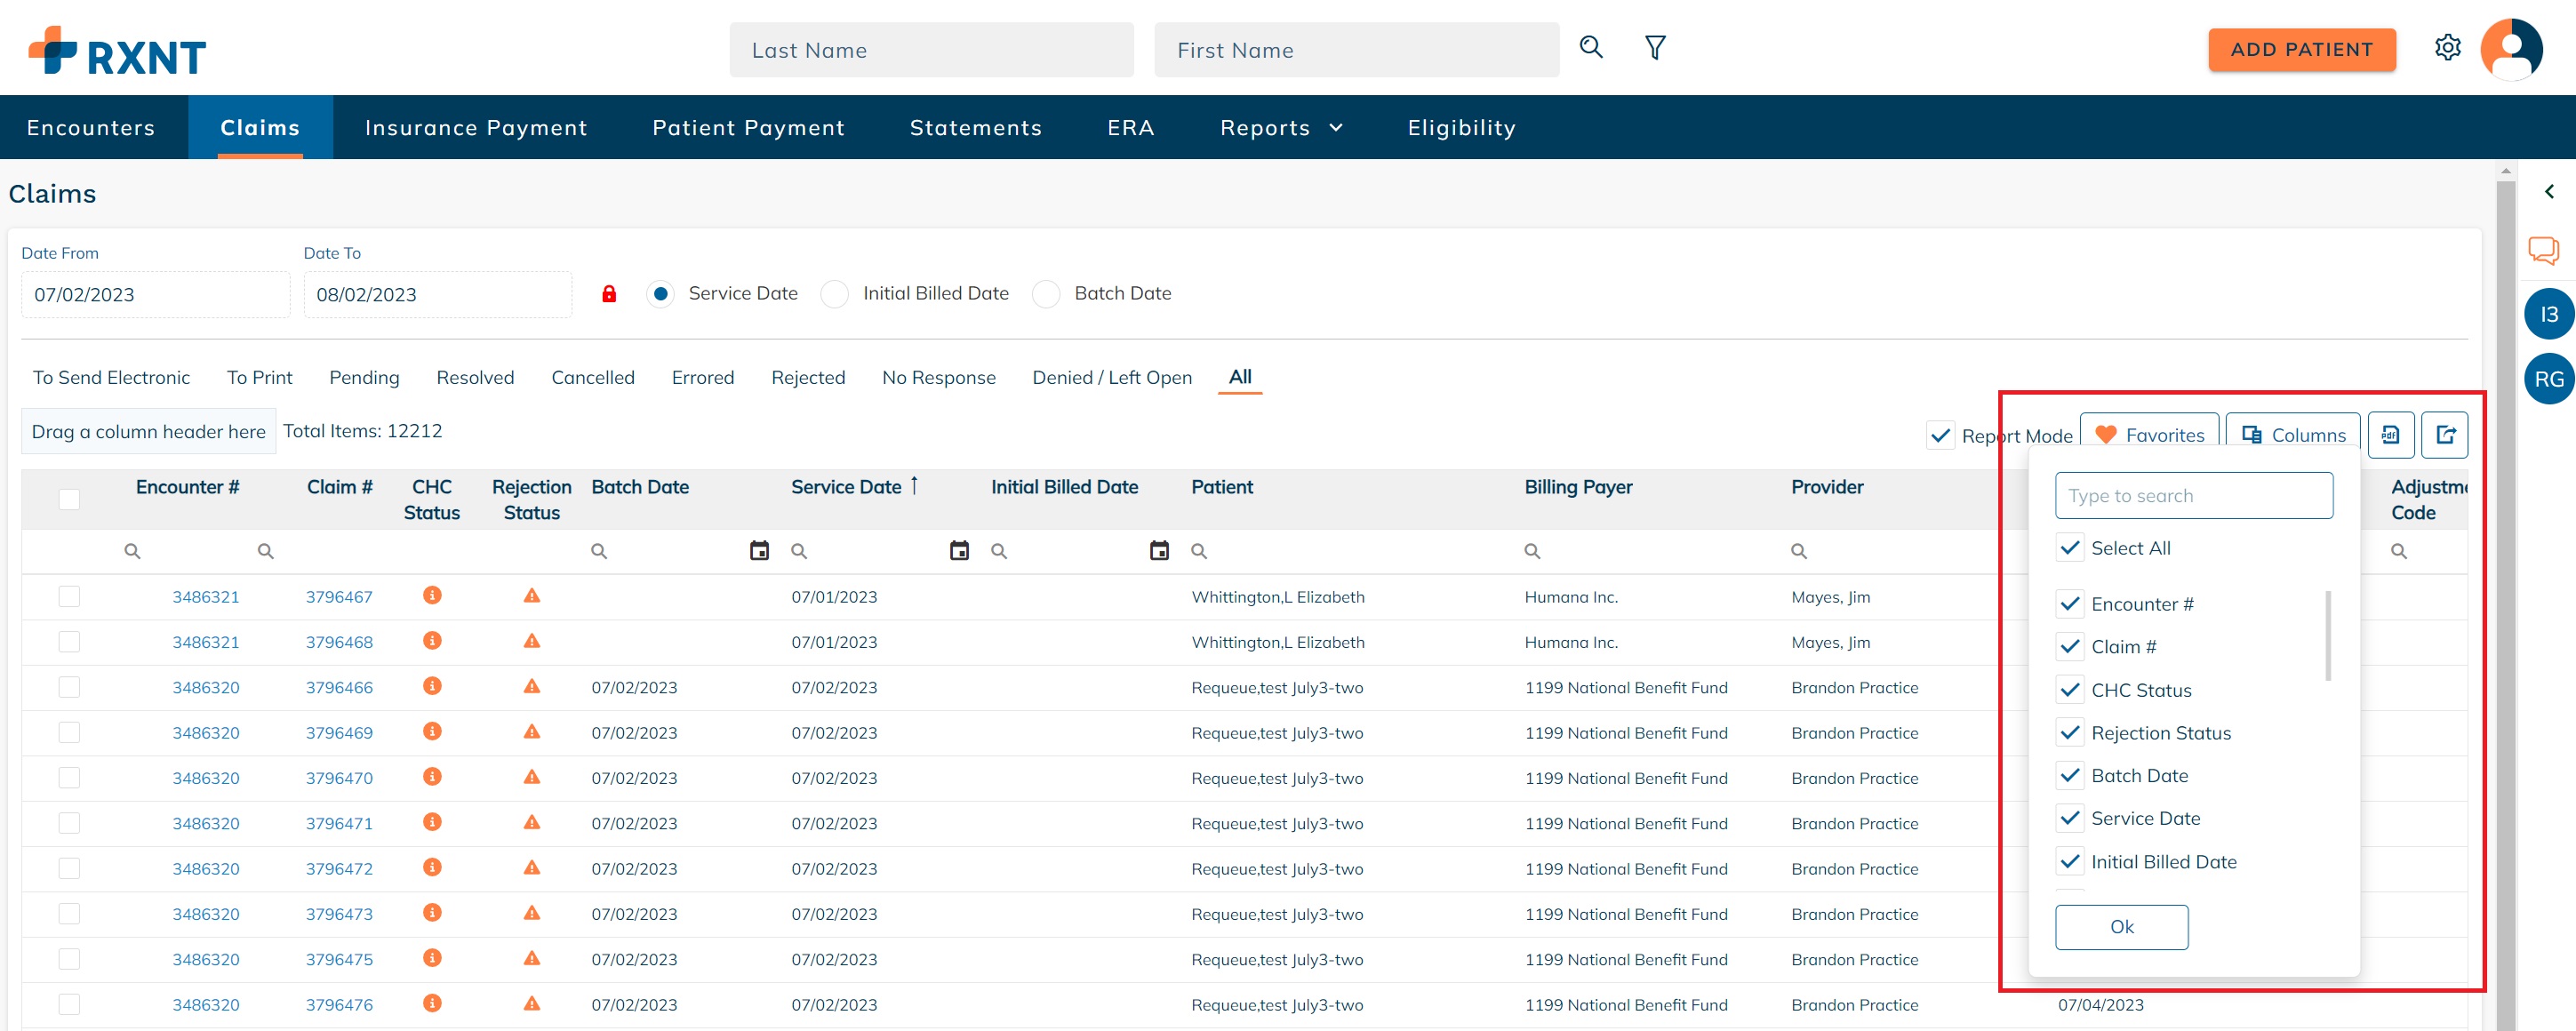Click the Claim # filter search icon
Screen dimensions: 2576x1031
point(265,551)
